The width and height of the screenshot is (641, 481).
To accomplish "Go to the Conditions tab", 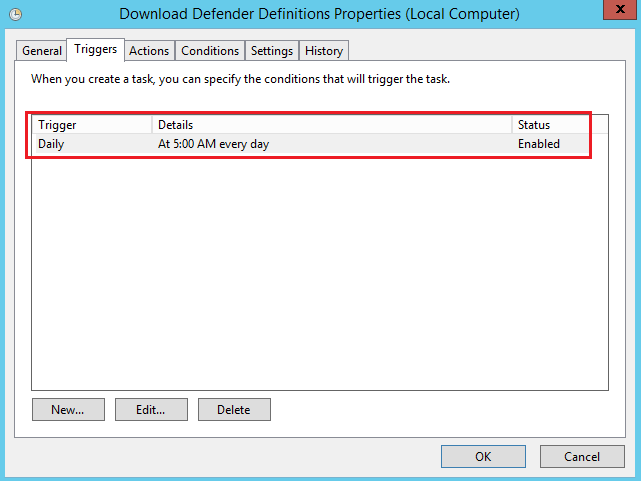I will tap(210, 51).
